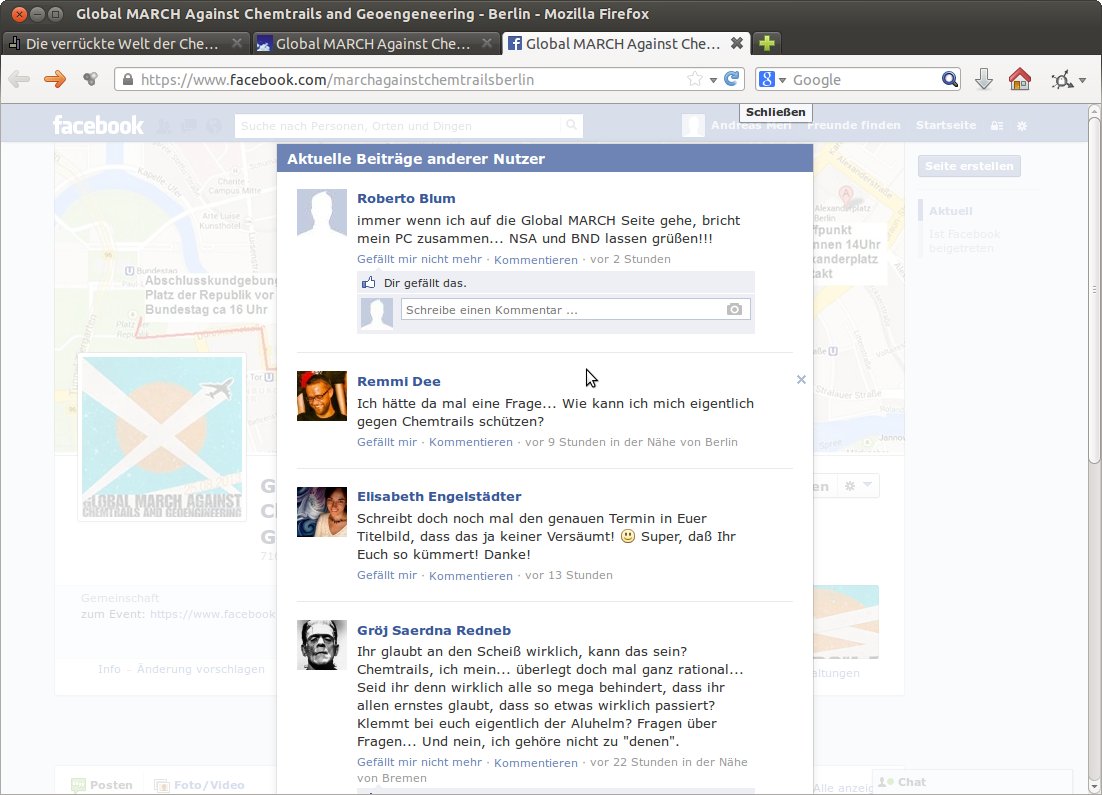Screen dimensions: 1102x795
Task: Click the magnifier in Google search box
Action: 949,79
